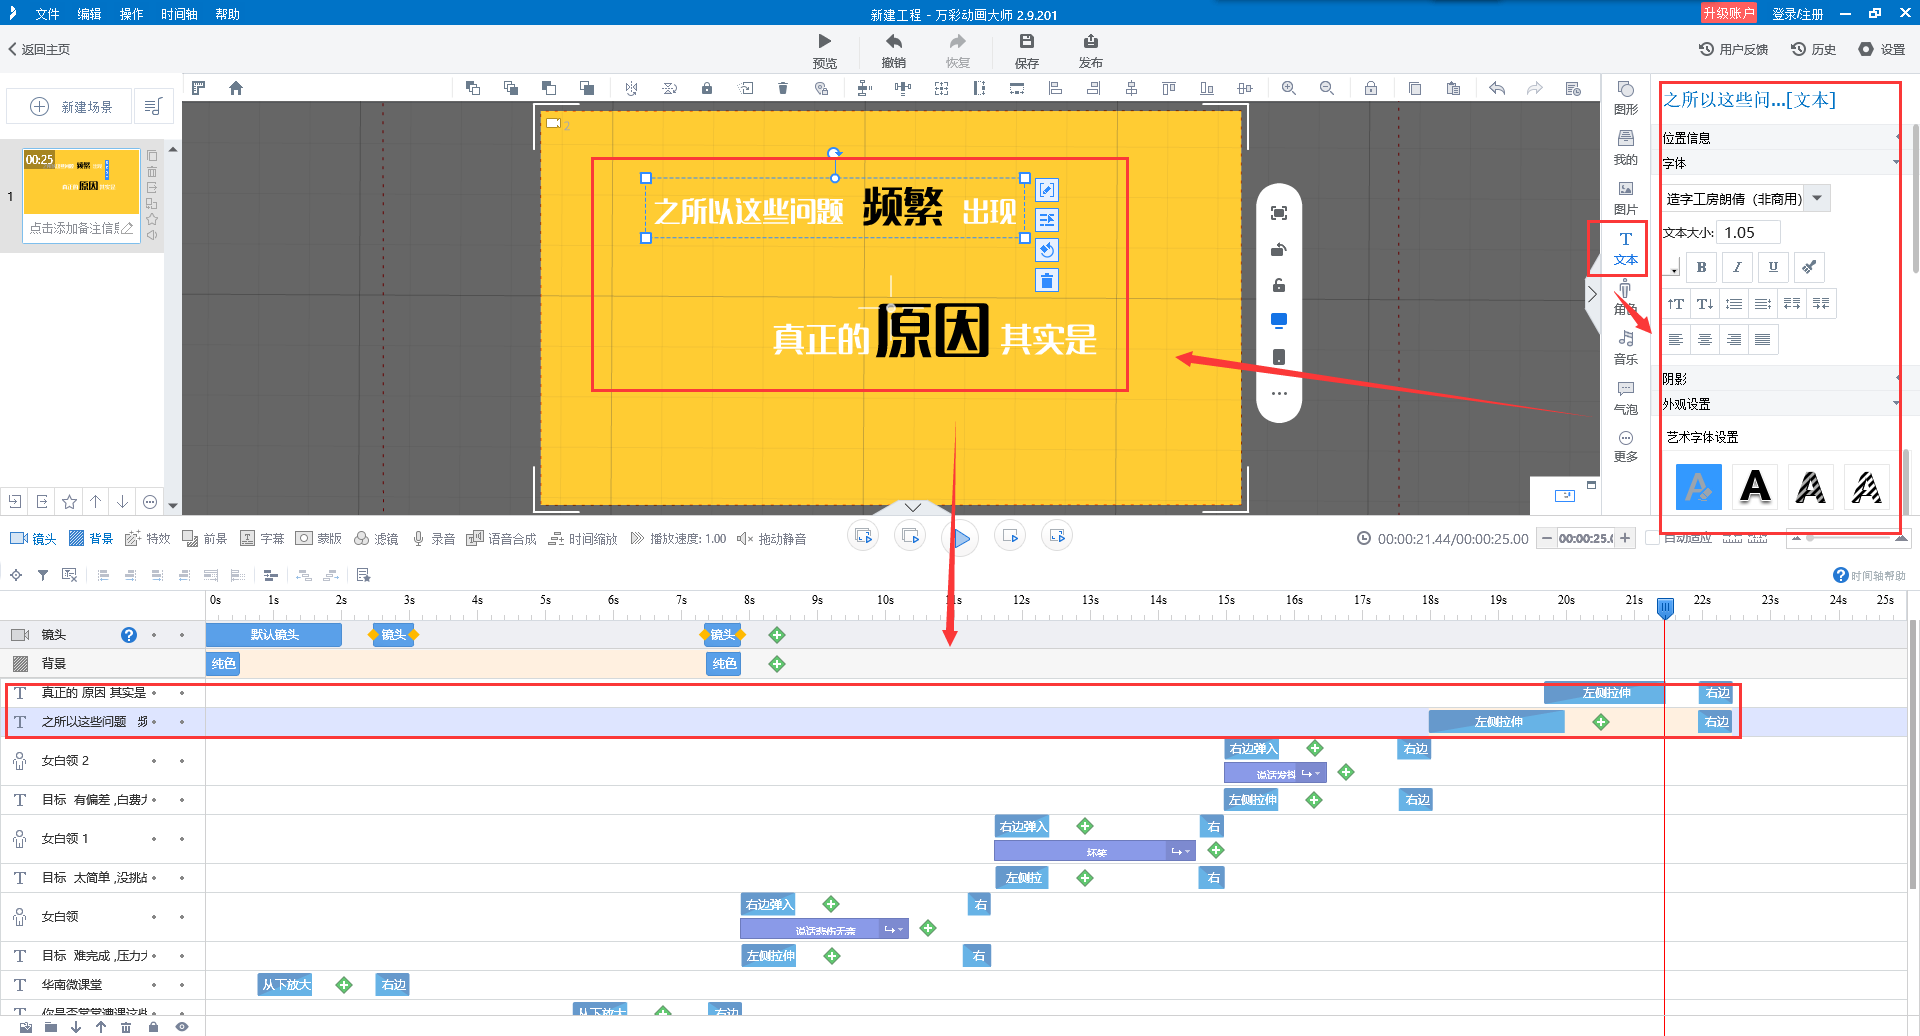Click the 撤销 undo button
1920x1036 pixels.
893,51
